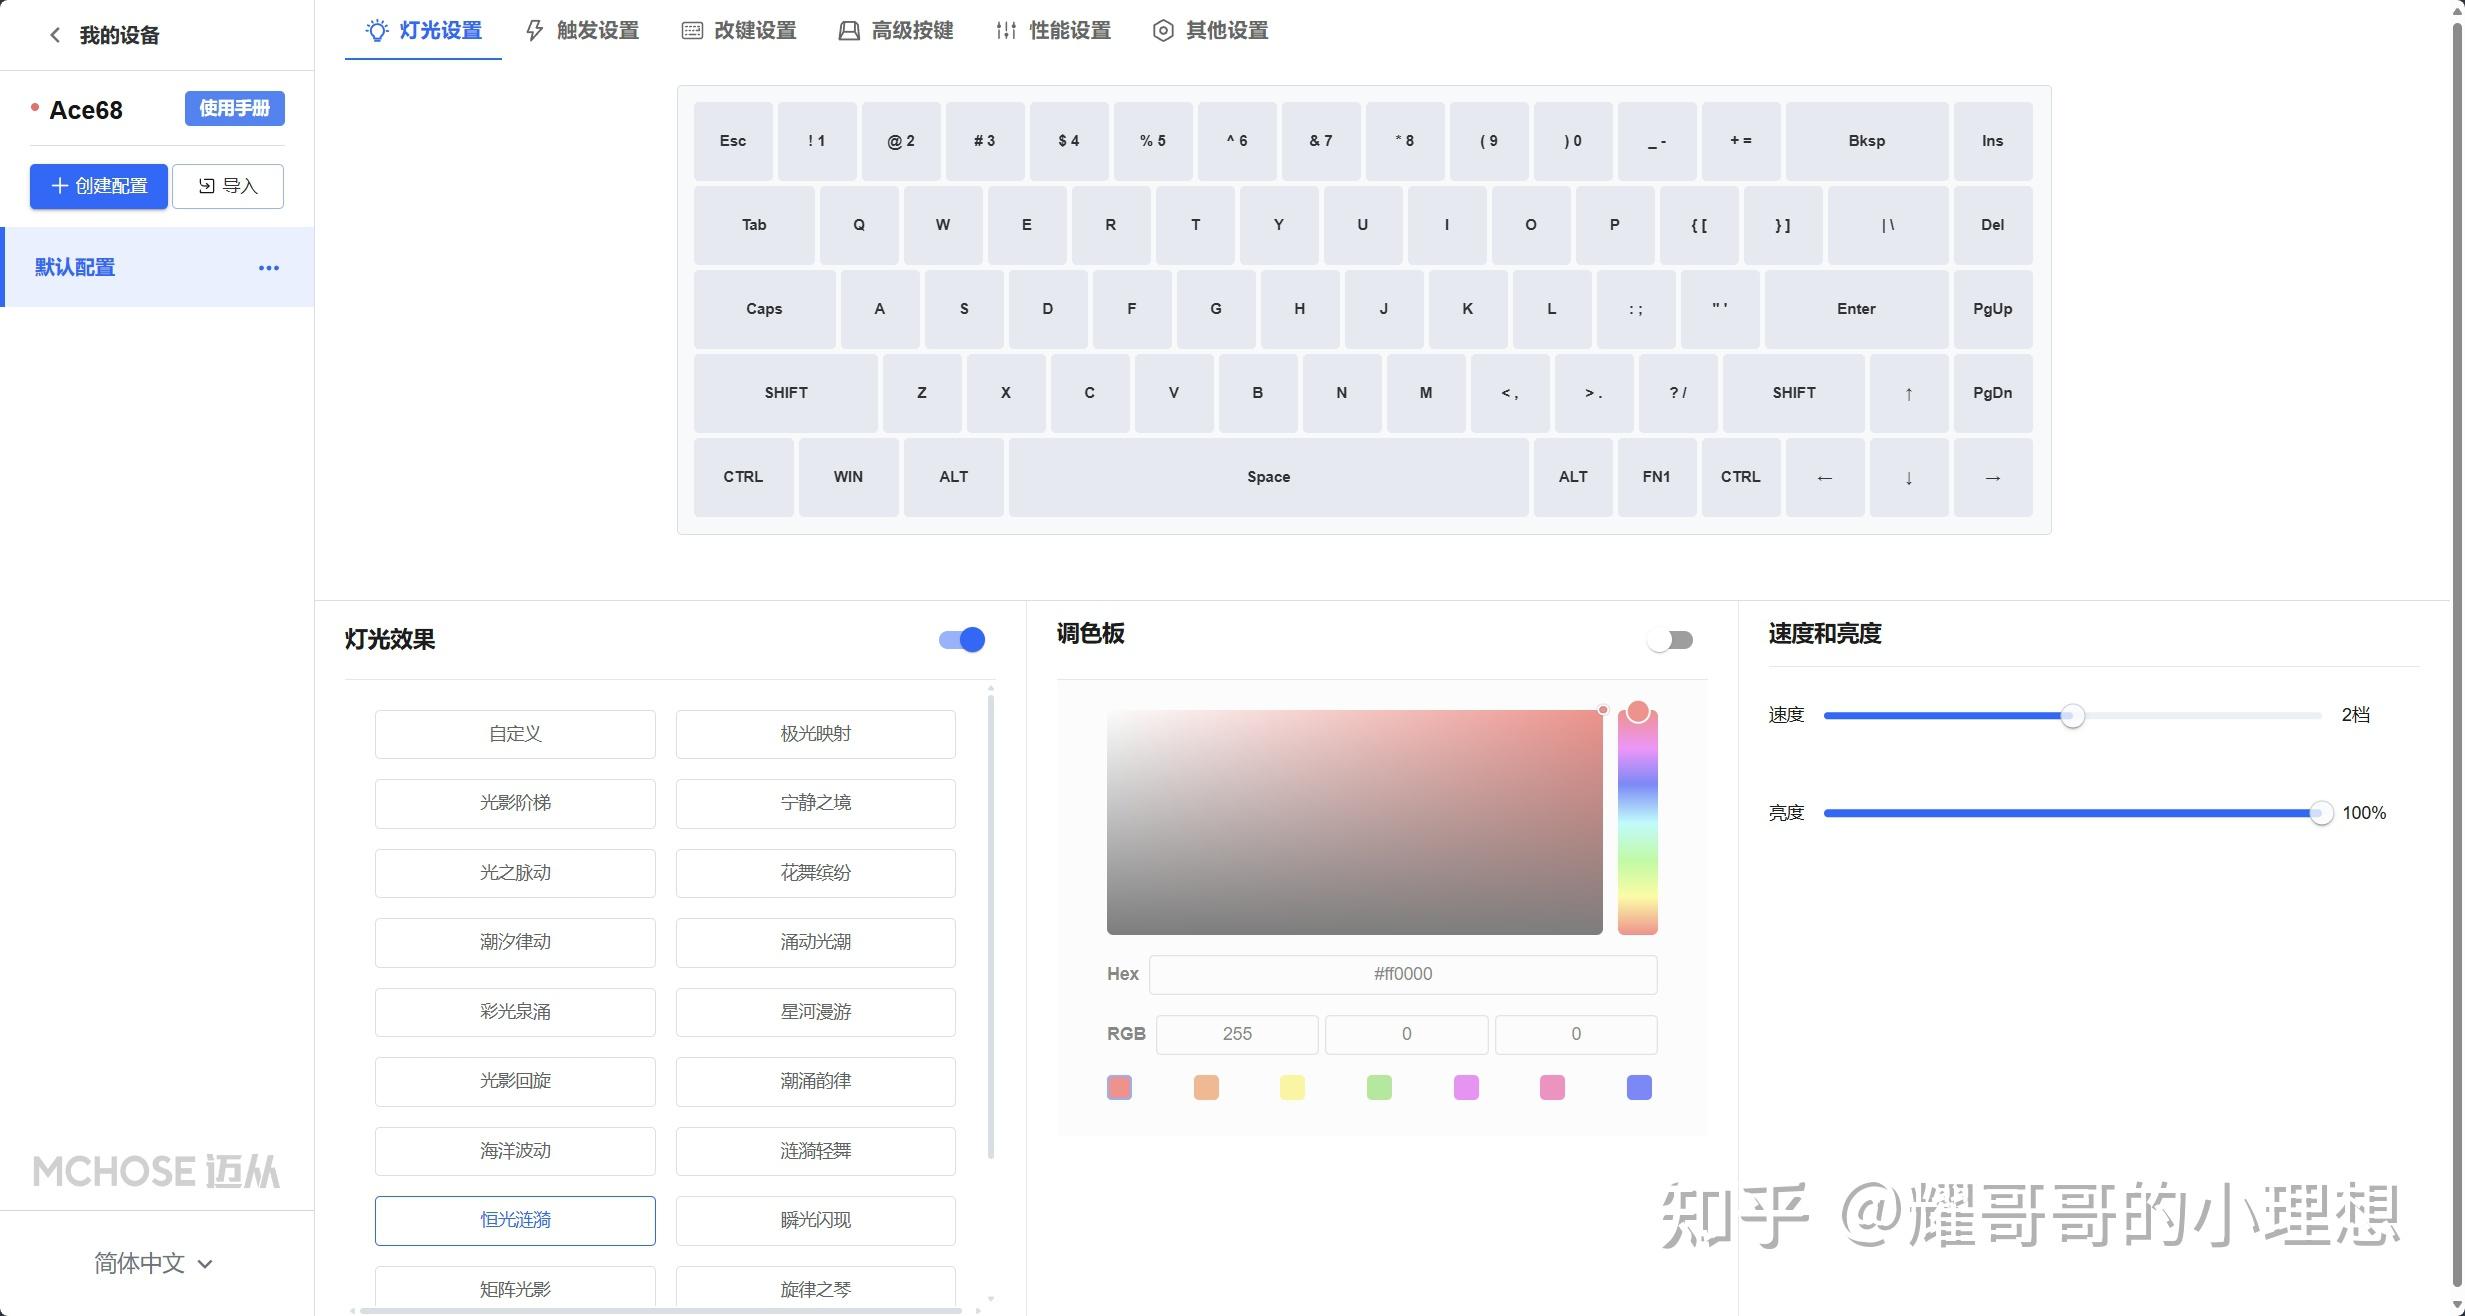Open the 默认配置 options via three-dot icon
Screen dimensions: 2465x1316
tap(267, 267)
